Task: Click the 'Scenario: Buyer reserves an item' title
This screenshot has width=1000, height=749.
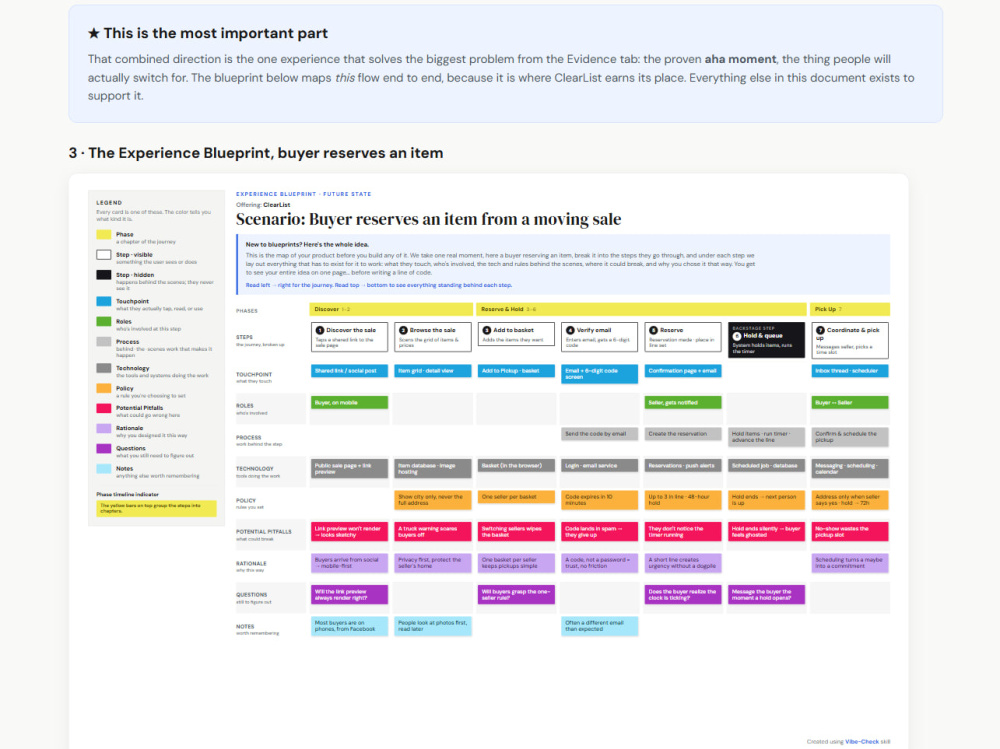Action: [x=428, y=219]
